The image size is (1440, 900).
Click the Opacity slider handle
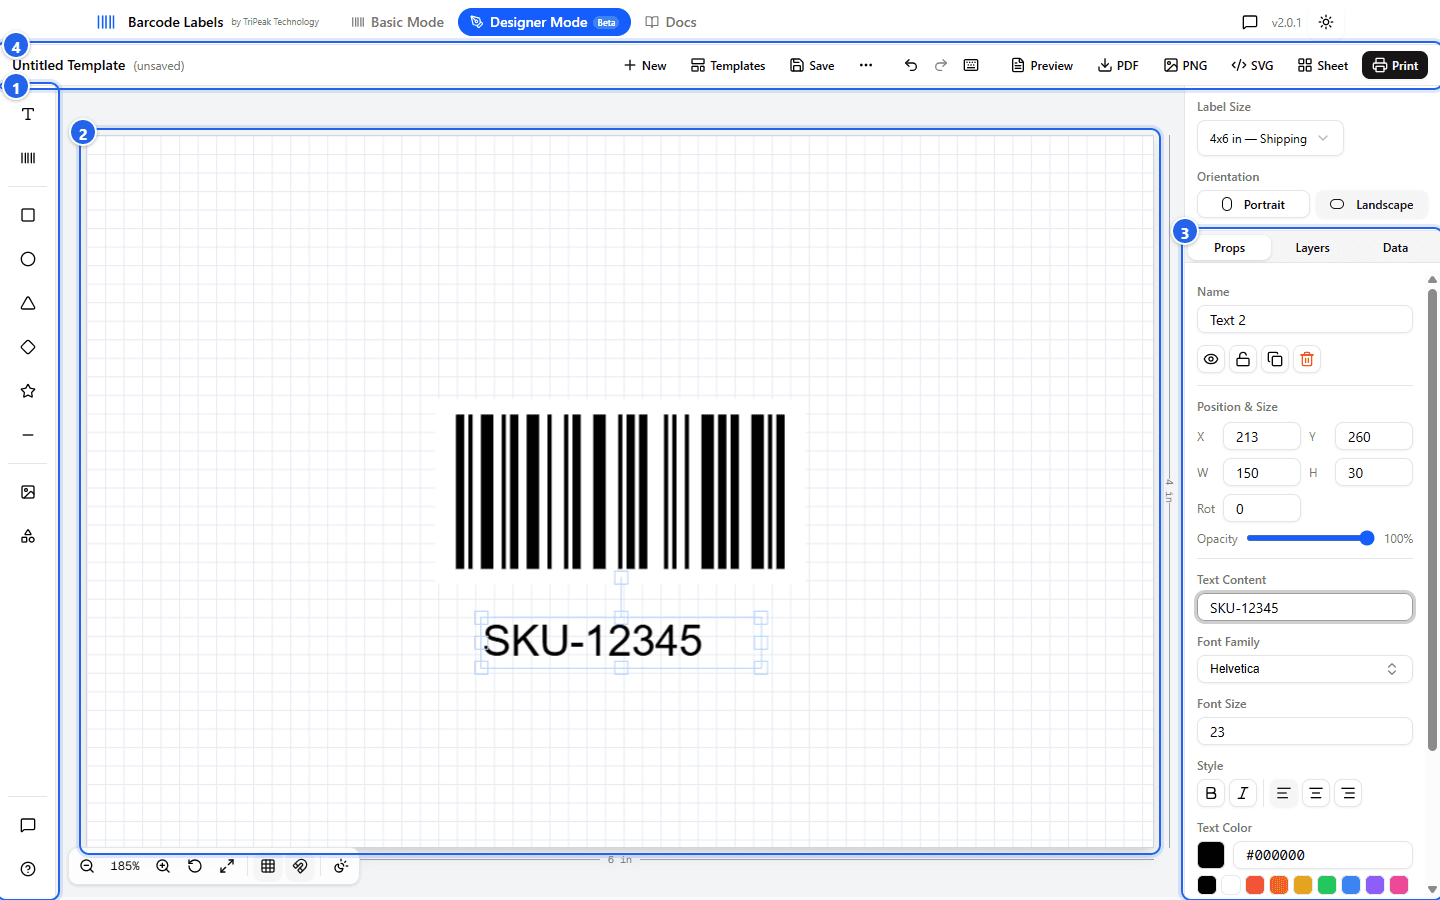[1367, 538]
